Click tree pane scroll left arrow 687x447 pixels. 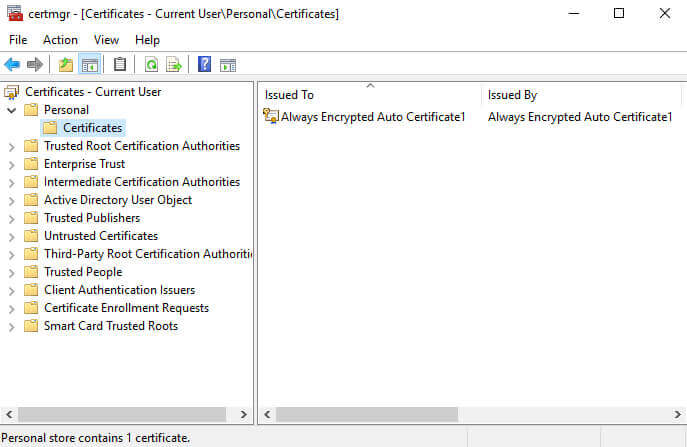coord(9,414)
